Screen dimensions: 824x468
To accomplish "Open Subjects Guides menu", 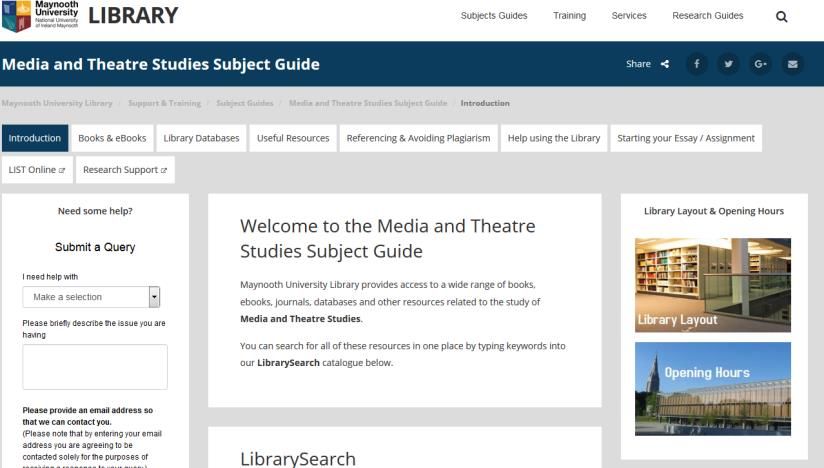I will pos(494,16).
